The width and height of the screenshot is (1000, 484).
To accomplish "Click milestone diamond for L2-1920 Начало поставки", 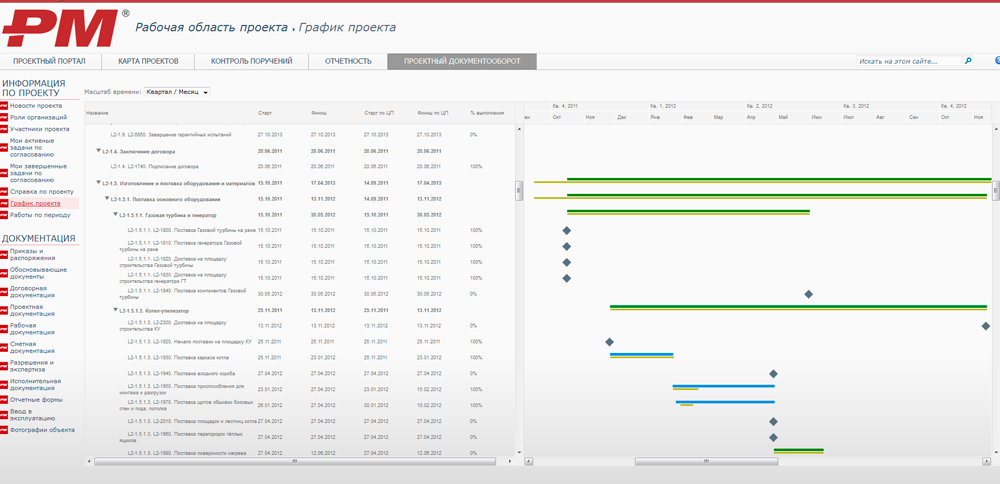I will click(x=609, y=342).
